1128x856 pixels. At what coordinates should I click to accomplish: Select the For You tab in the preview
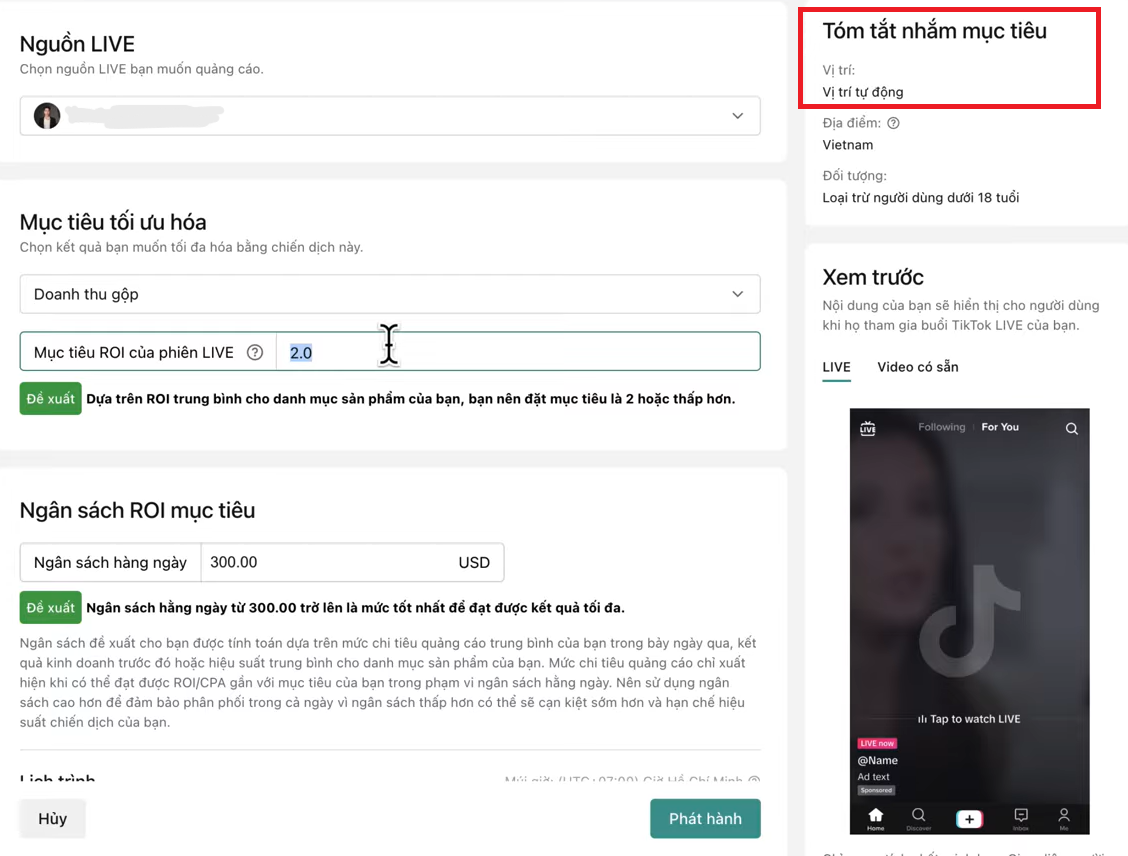[x=1000, y=426]
